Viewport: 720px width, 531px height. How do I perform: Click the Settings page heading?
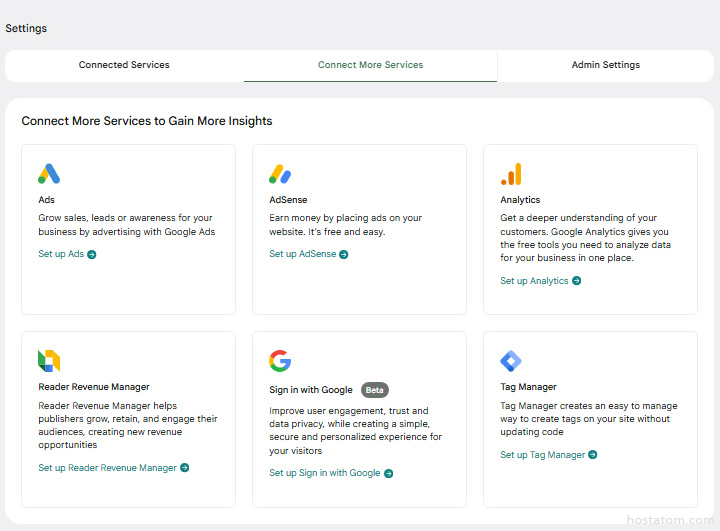(x=26, y=28)
